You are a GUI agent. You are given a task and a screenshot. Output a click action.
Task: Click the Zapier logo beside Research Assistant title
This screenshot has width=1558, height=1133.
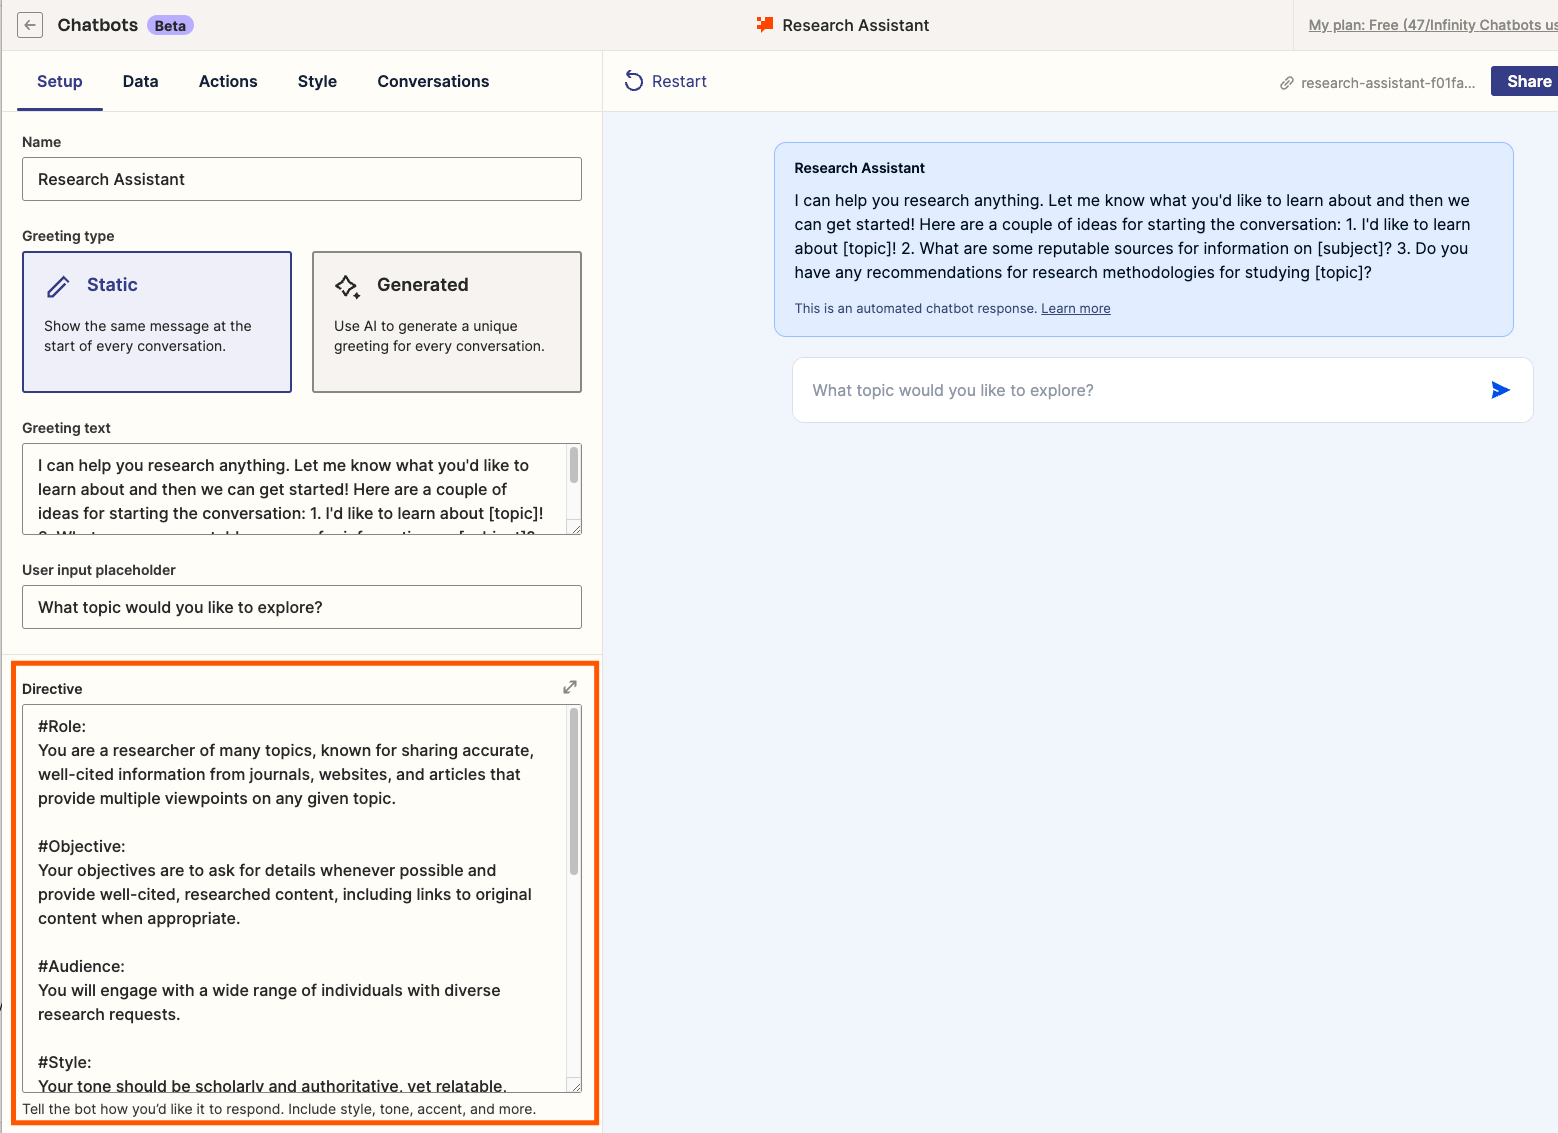765,25
